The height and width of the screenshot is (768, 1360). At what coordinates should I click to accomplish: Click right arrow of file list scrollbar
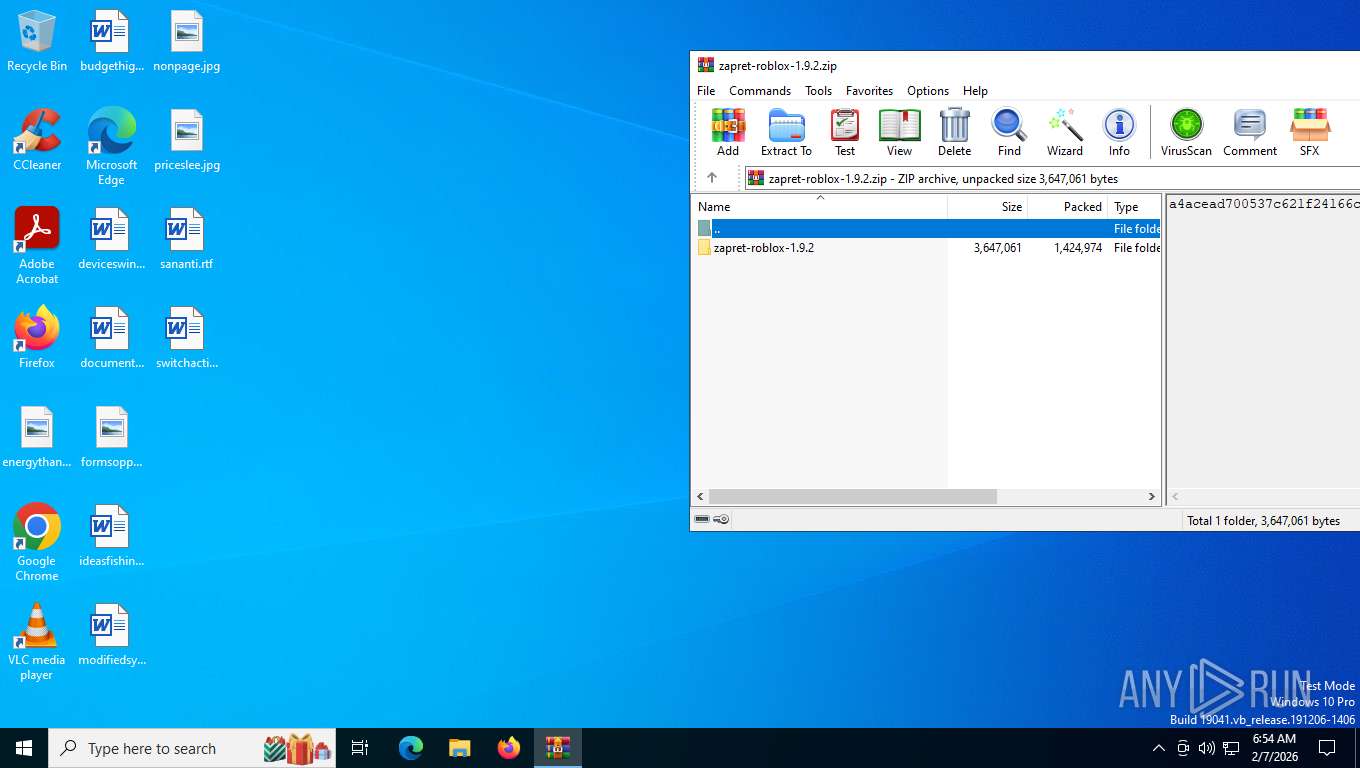pos(1152,496)
